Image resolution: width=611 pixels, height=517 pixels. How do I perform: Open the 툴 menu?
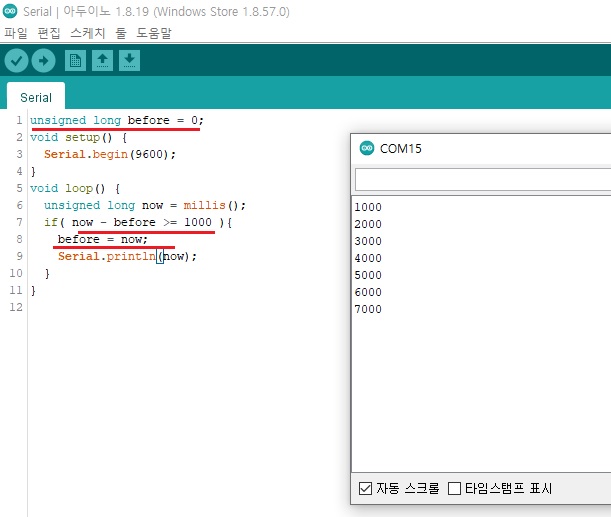[121, 33]
